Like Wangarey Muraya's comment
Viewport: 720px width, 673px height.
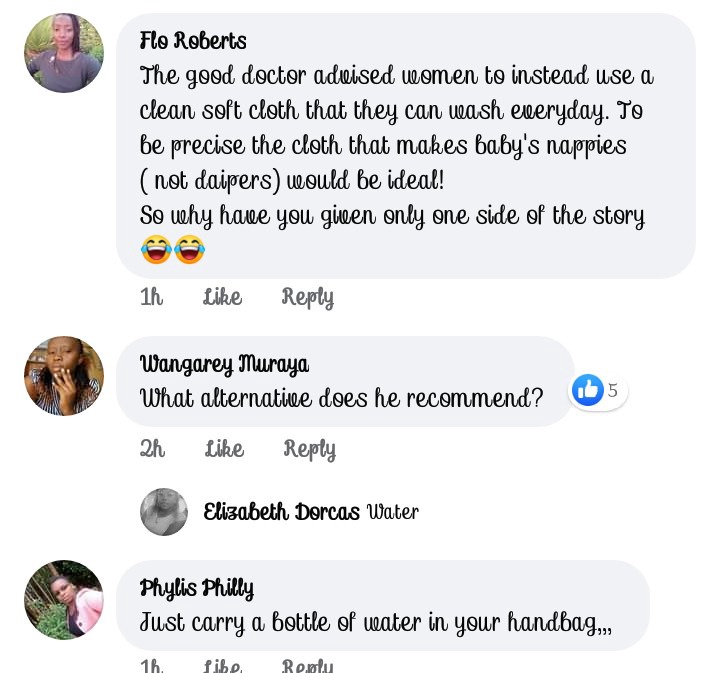click(x=224, y=449)
